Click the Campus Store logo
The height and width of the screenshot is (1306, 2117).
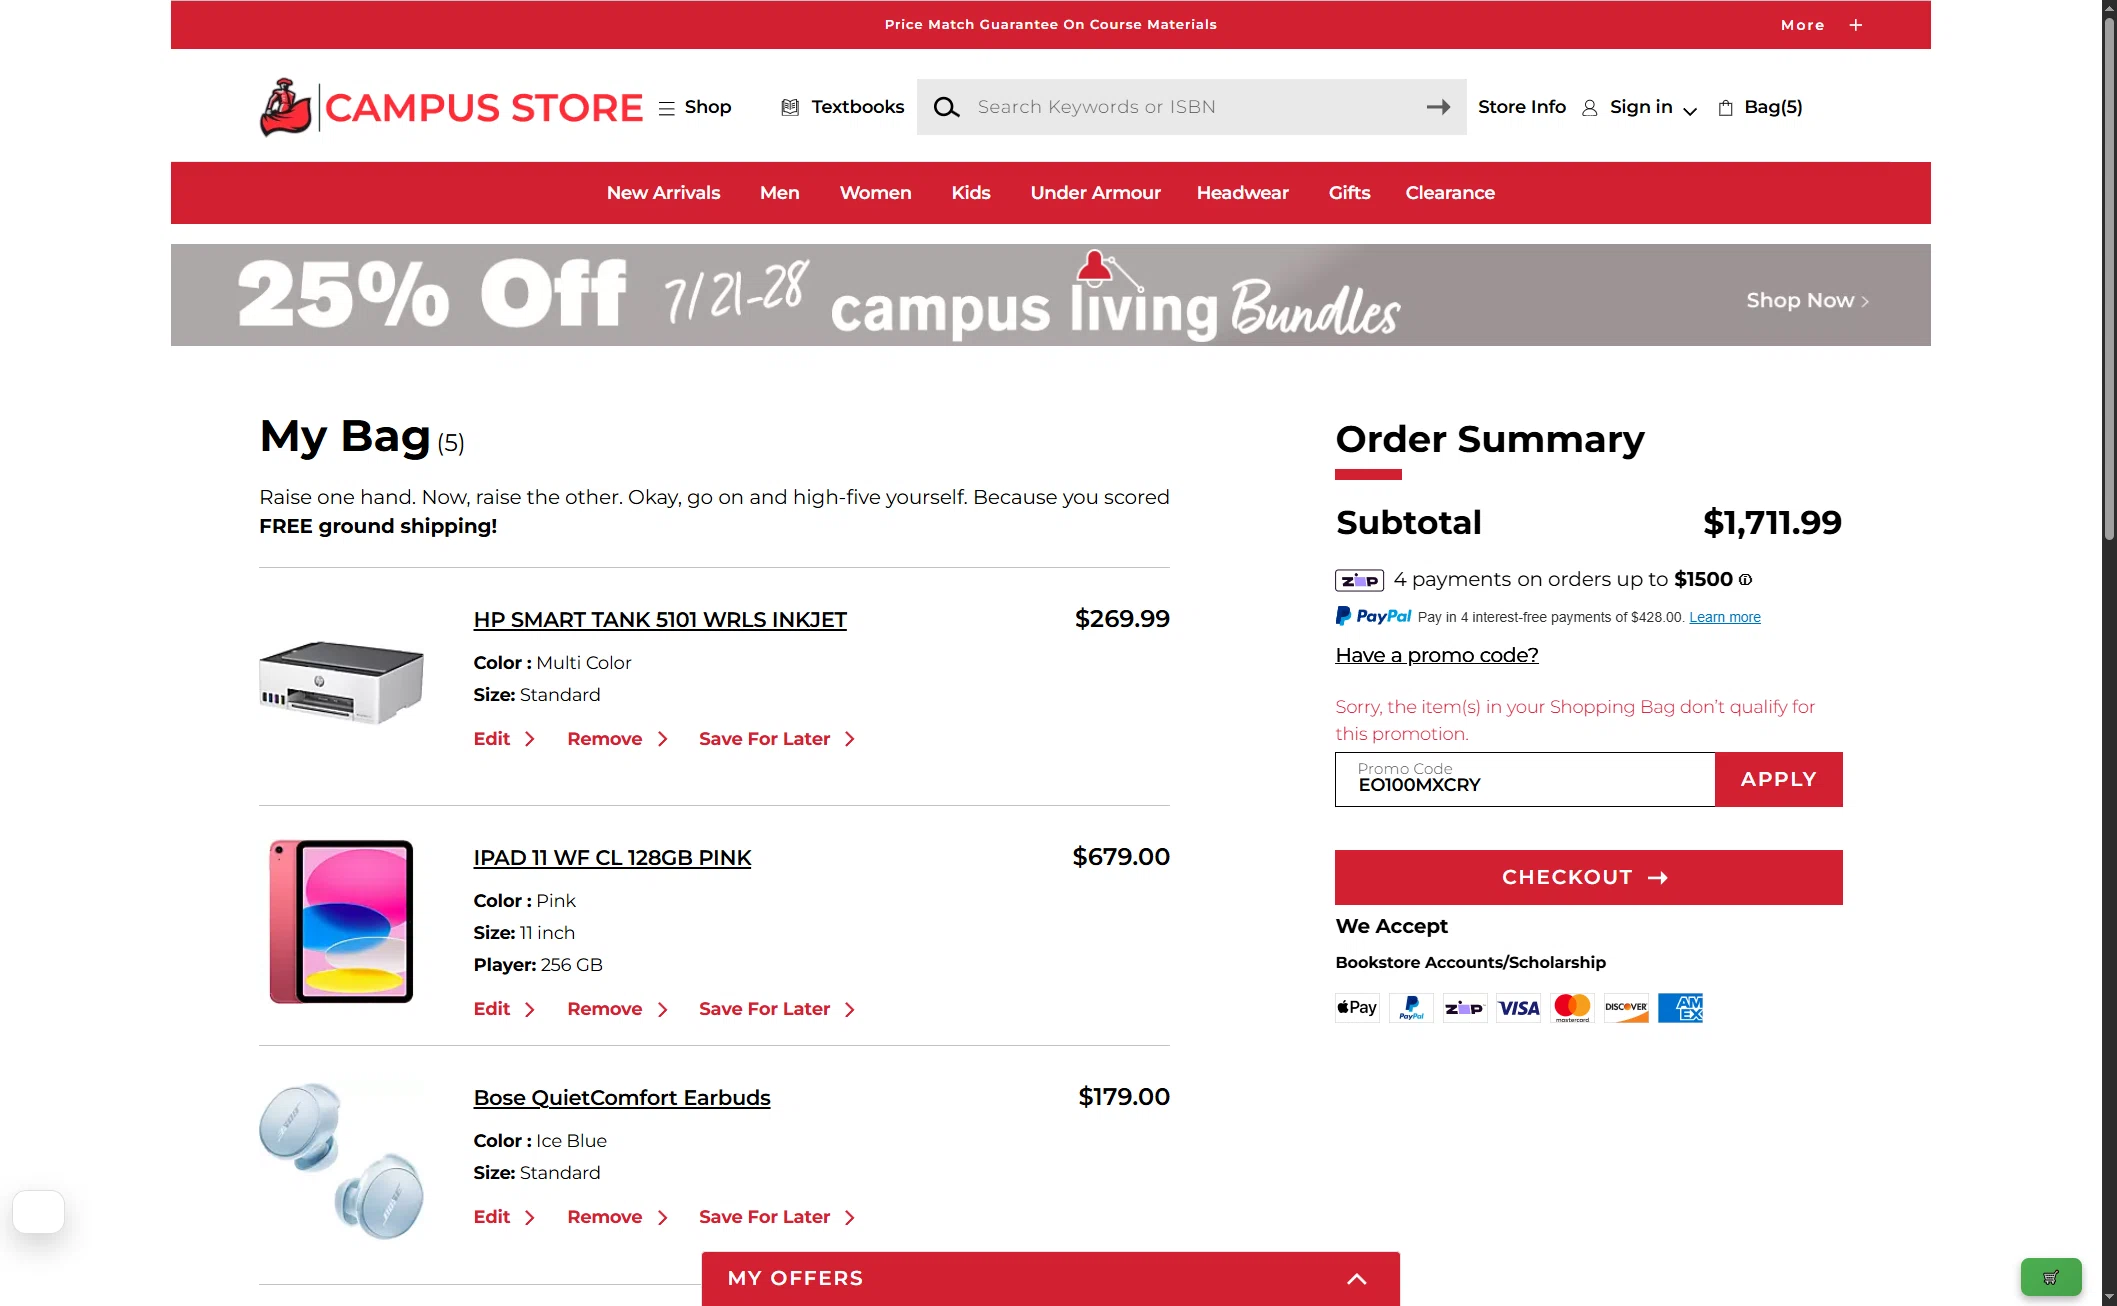click(x=451, y=107)
